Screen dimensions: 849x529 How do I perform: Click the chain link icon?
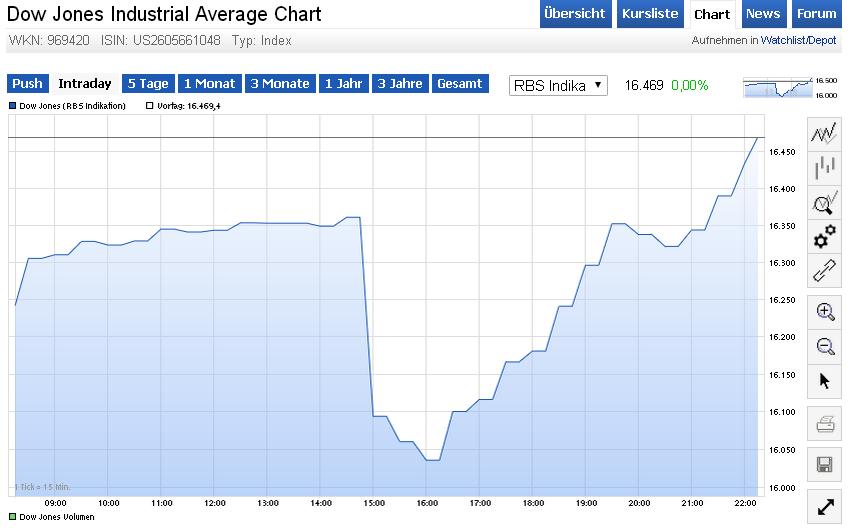click(824, 271)
